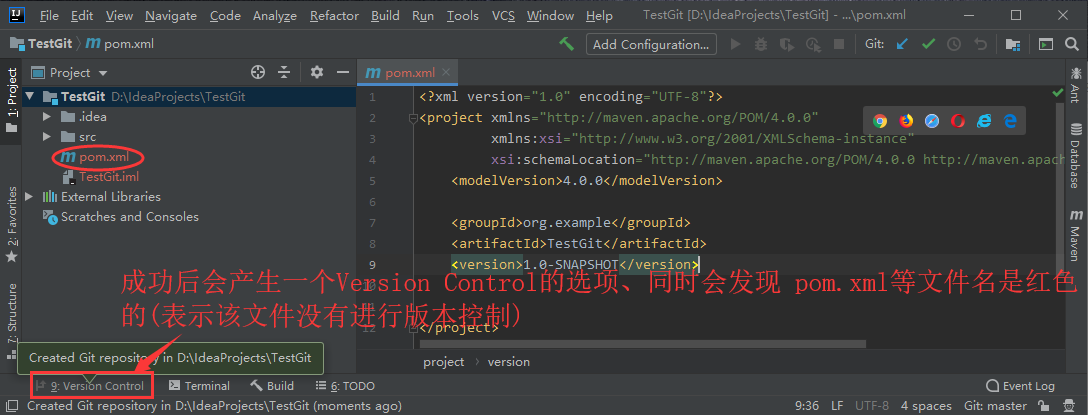The width and height of the screenshot is (1088, 415).
Task: Open pom.xml in Safari browser icon
Action: [x=932, y=121]
